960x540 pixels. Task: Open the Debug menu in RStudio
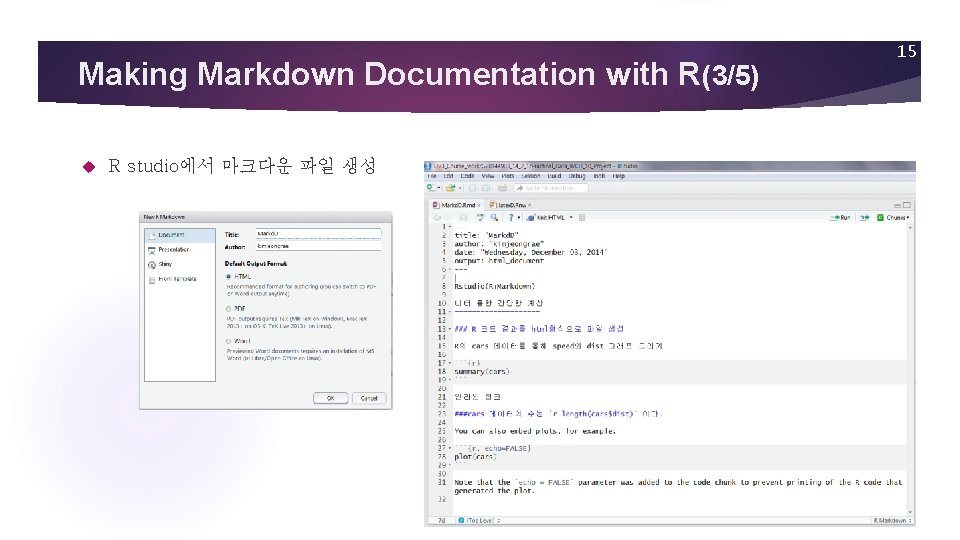pos(577,176)
